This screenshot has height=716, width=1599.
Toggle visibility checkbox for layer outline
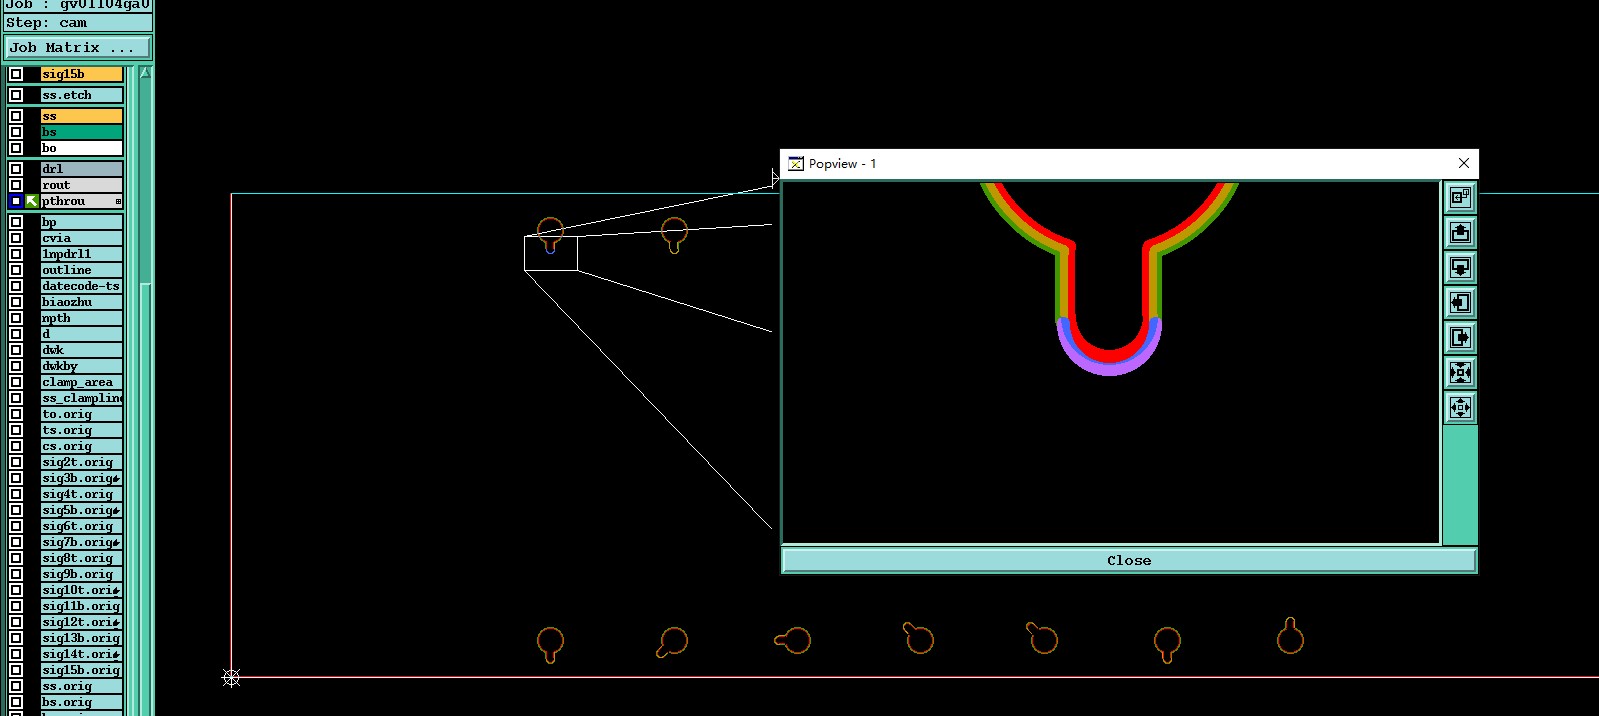click(x=16, y=270)
